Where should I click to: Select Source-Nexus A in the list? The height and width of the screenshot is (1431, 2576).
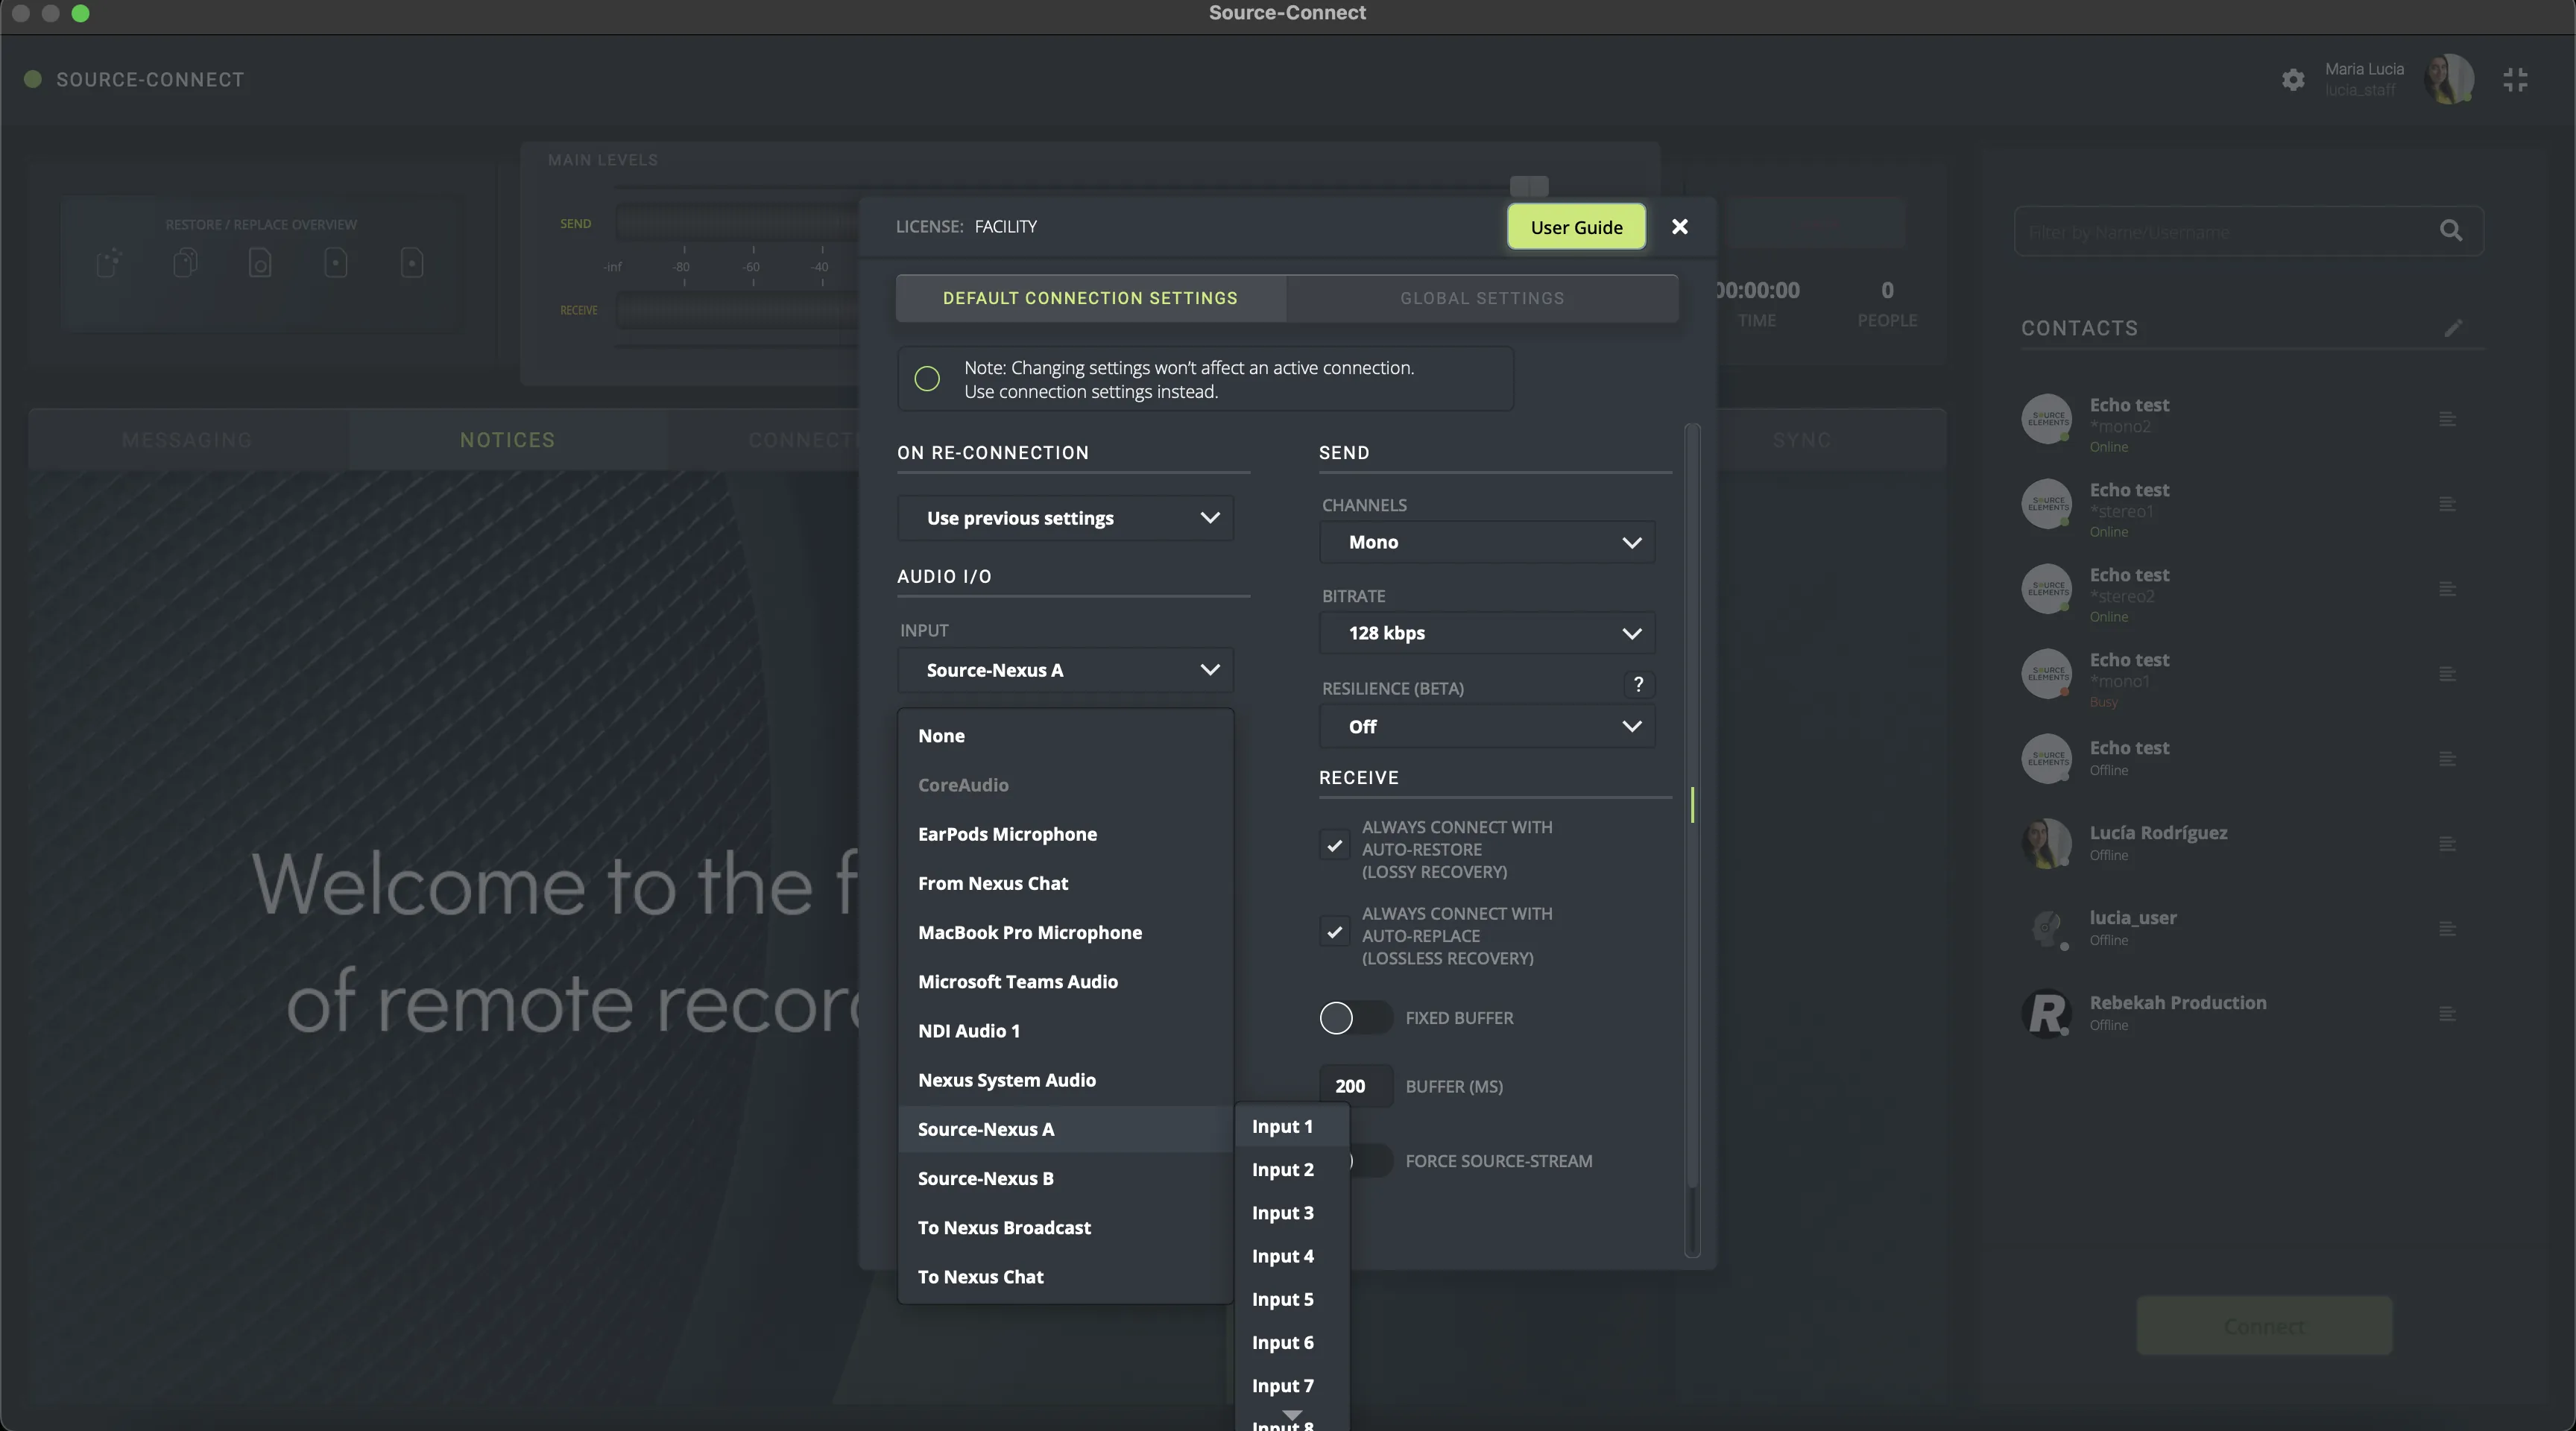coord(1066,1129)
